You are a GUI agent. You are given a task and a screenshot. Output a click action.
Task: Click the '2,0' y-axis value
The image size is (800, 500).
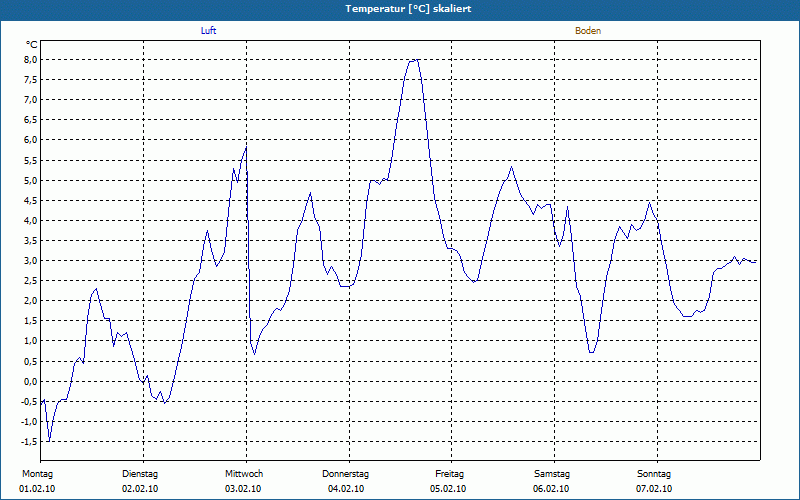[31, 301]
